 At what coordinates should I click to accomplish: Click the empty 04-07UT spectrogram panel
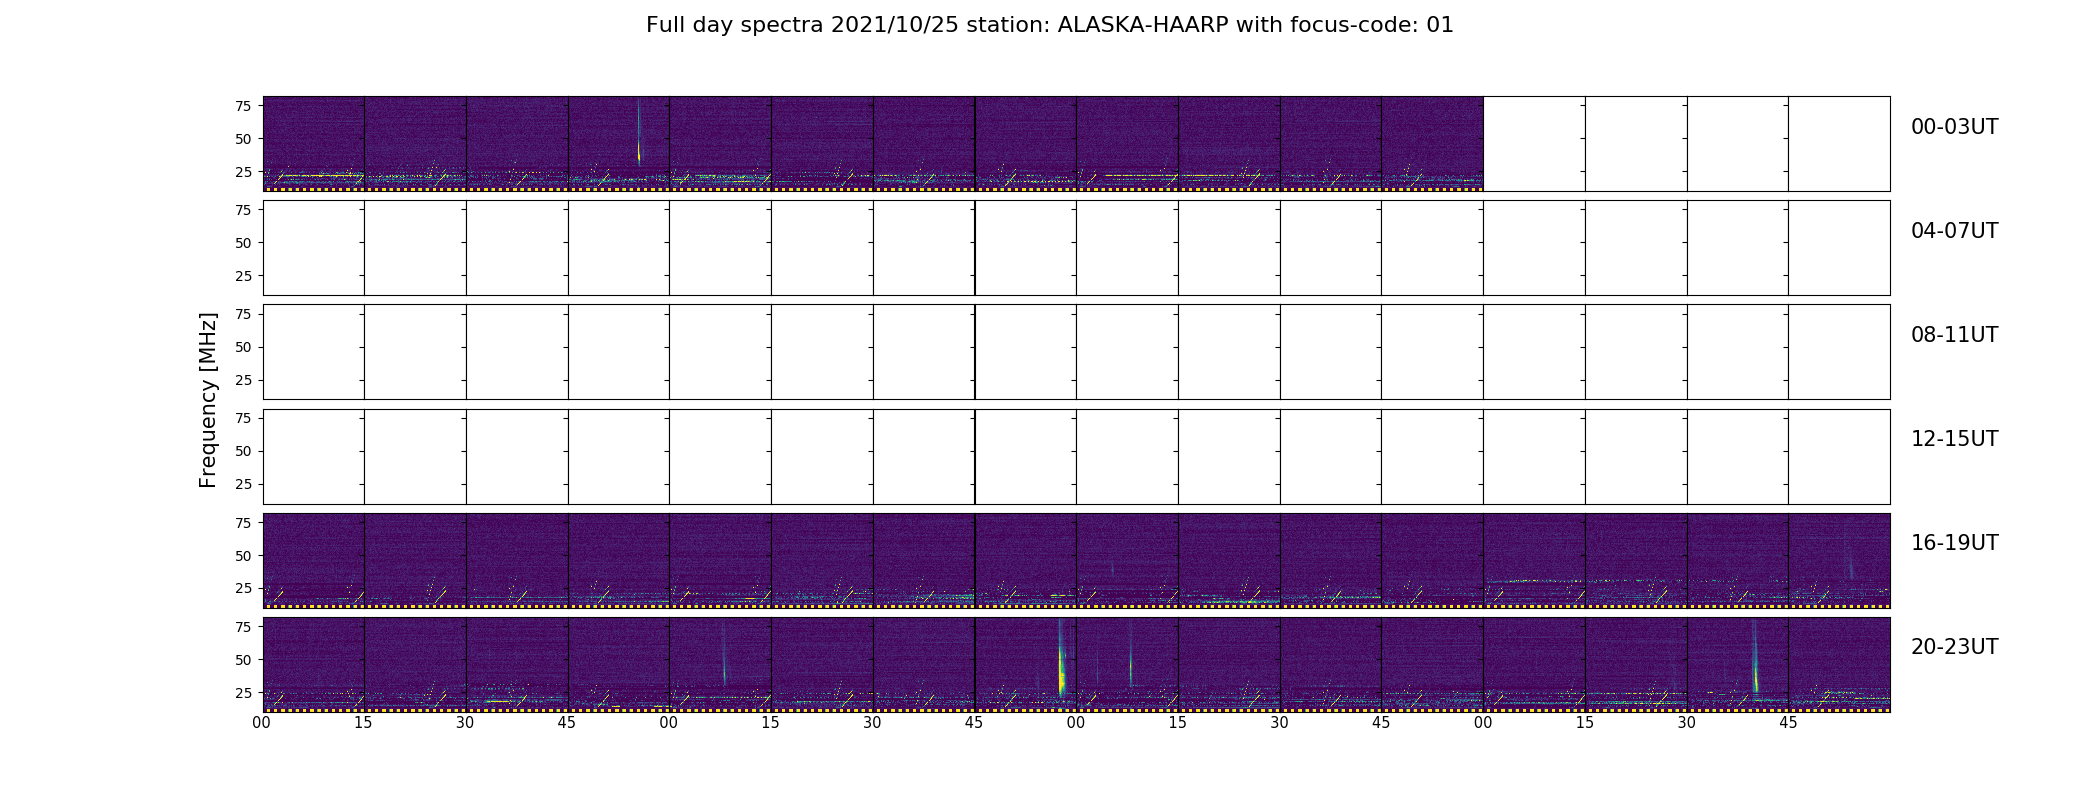(x=1076, y=248)
